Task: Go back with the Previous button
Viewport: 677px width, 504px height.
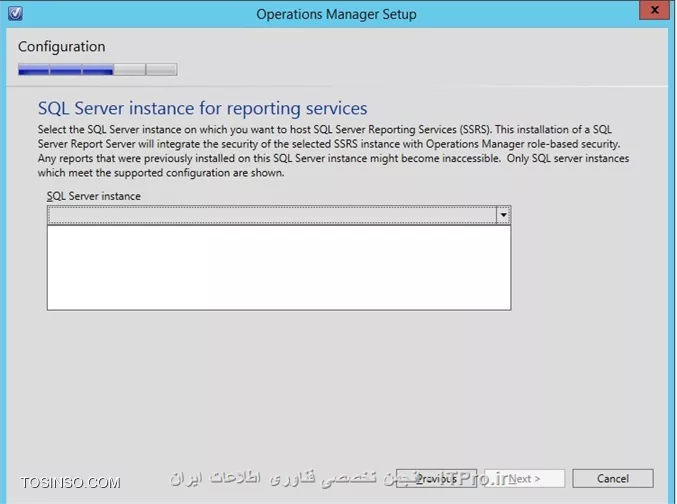Action: coord(437,479)
